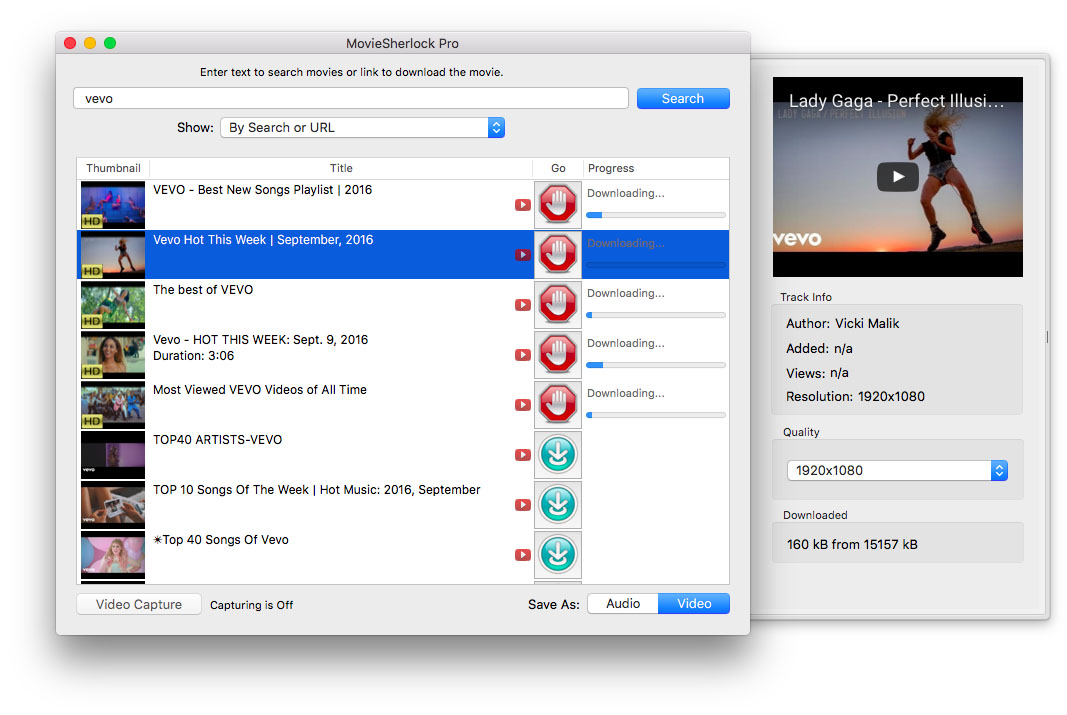Select thumbnail of VEVO Best New Songs Playlist
The height and width of the screenshot is (715, 1067).
point(113,204)
